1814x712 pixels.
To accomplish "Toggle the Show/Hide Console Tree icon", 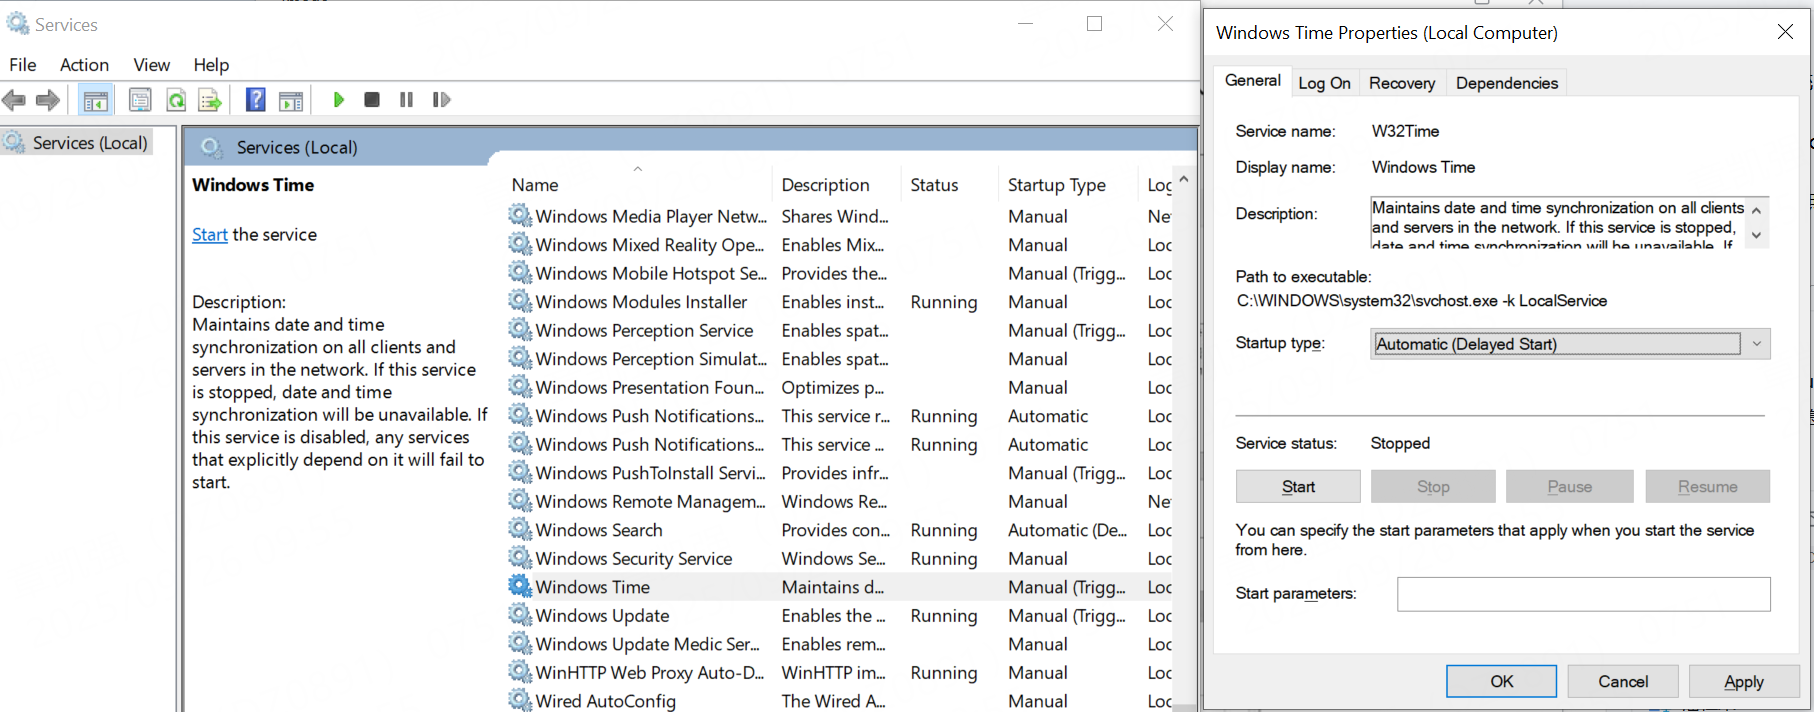I will [96, 100].
